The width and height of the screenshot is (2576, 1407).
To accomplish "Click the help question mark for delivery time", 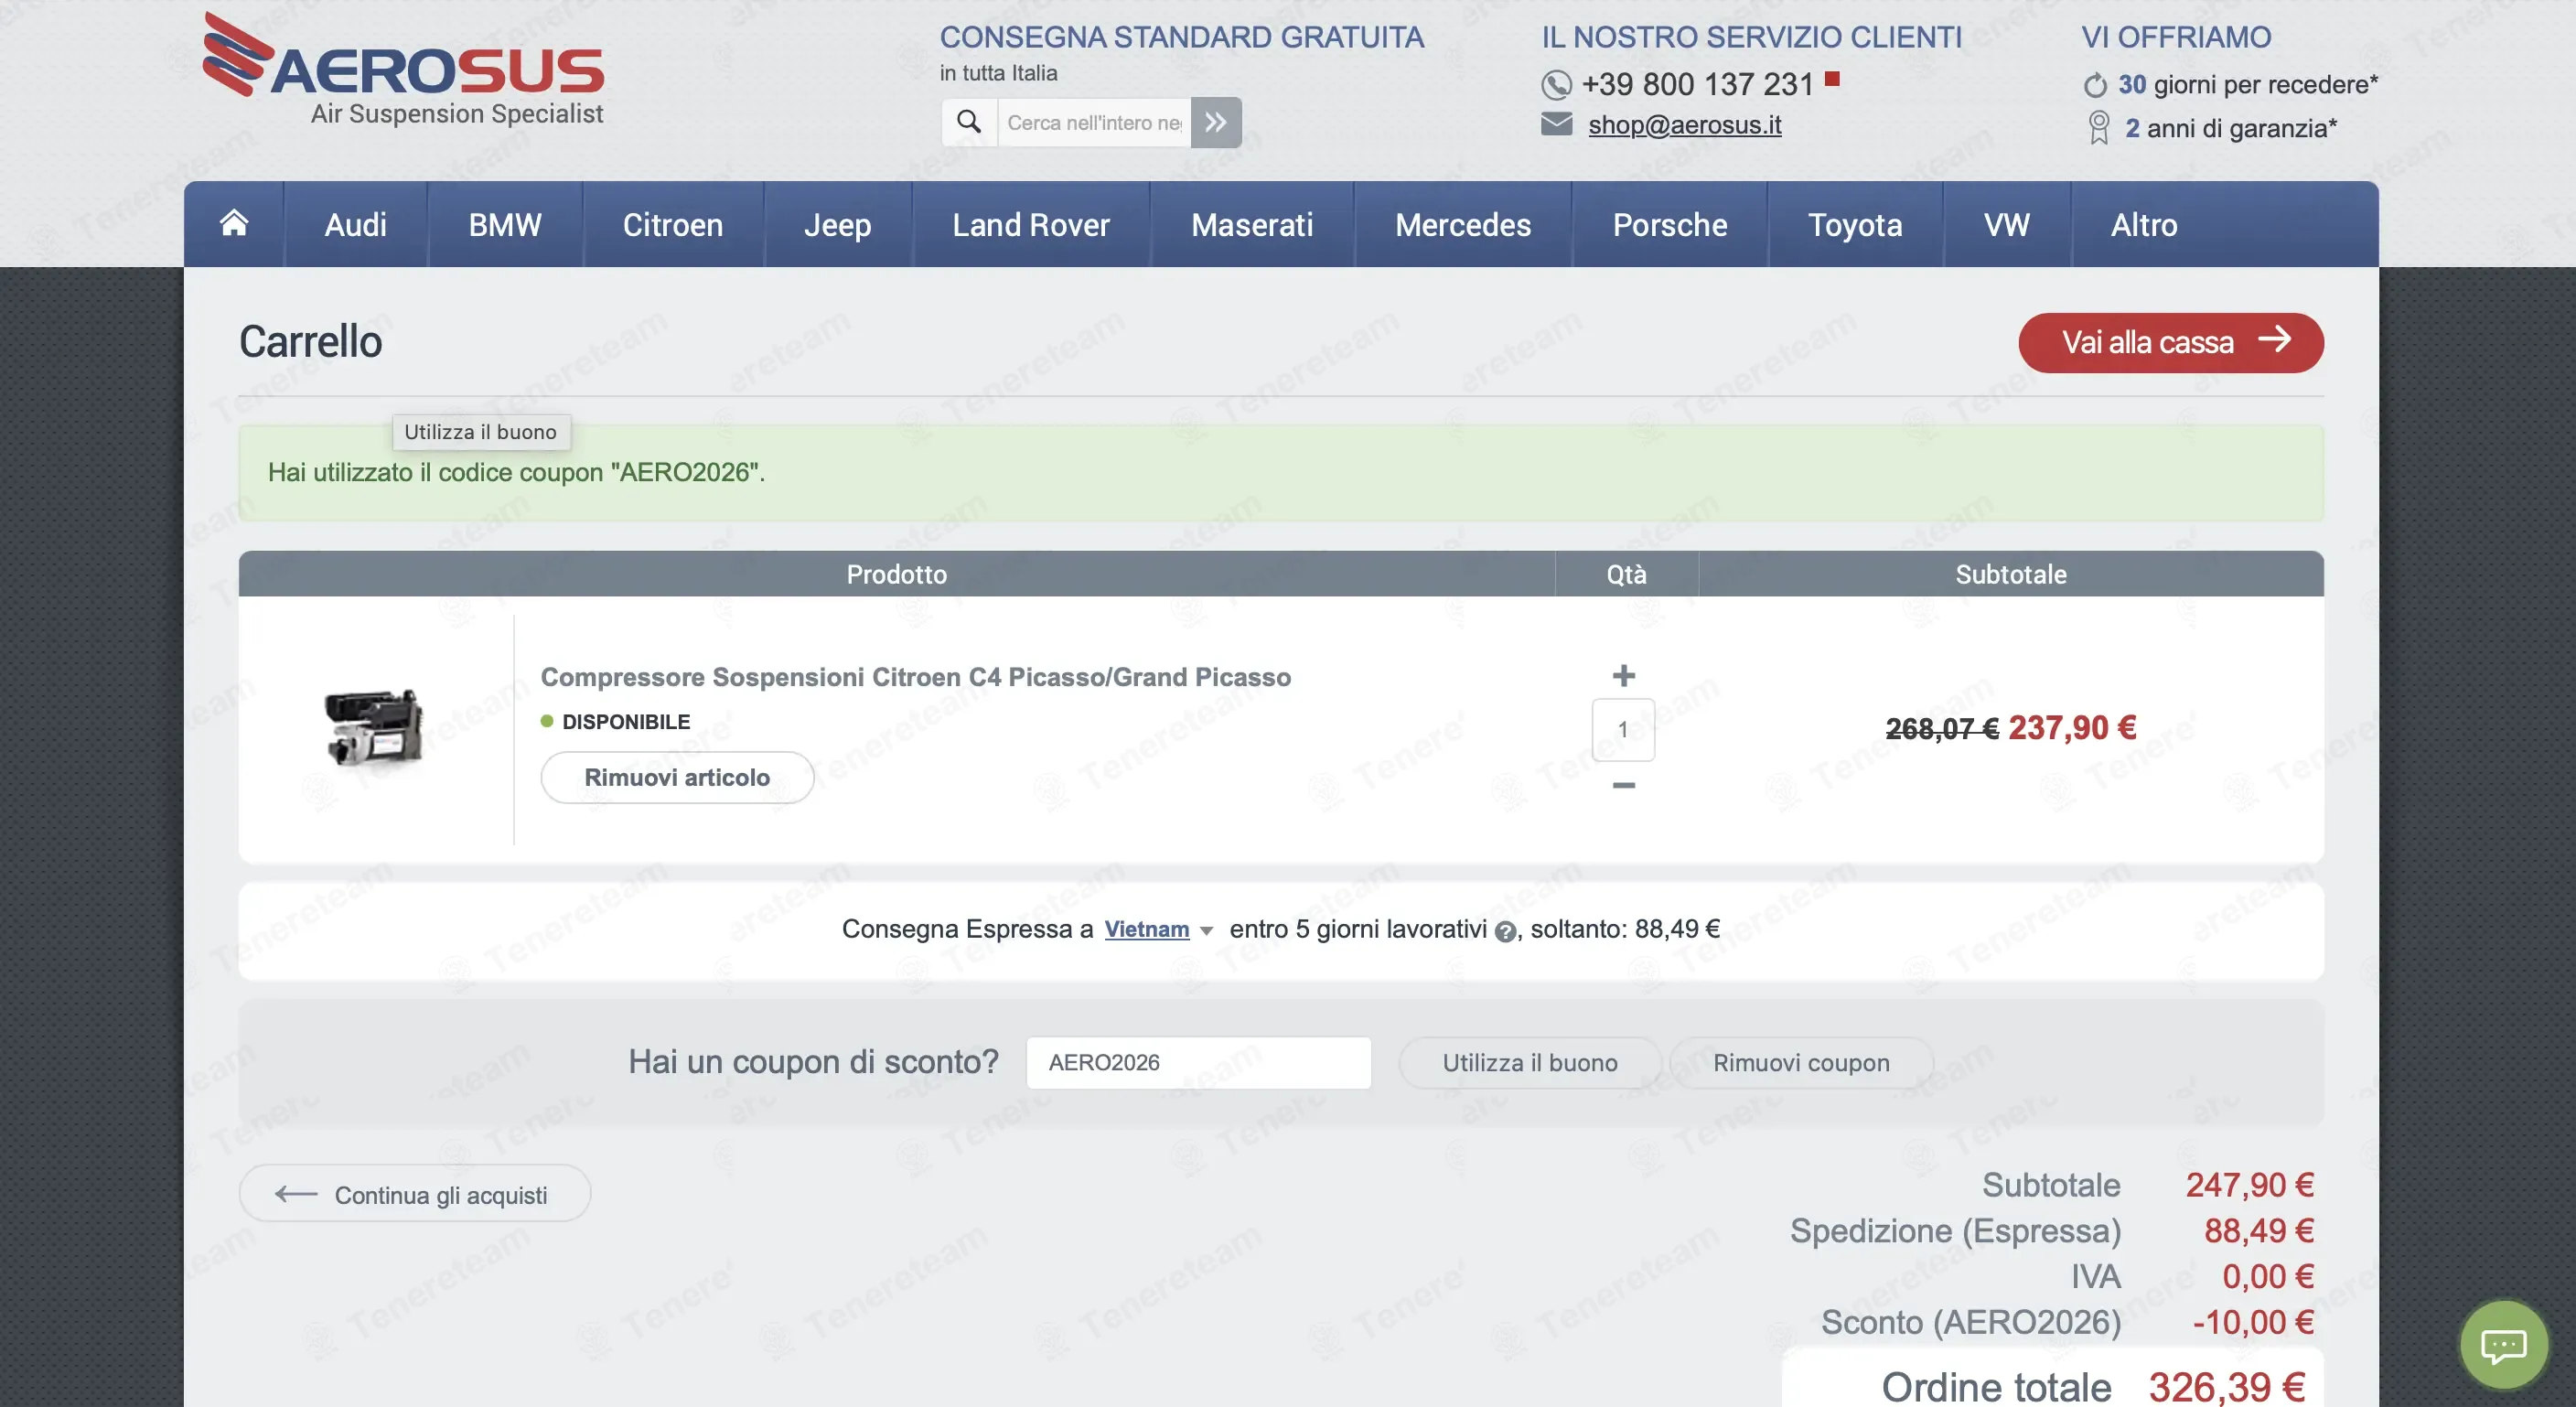I will [1504, 932].
